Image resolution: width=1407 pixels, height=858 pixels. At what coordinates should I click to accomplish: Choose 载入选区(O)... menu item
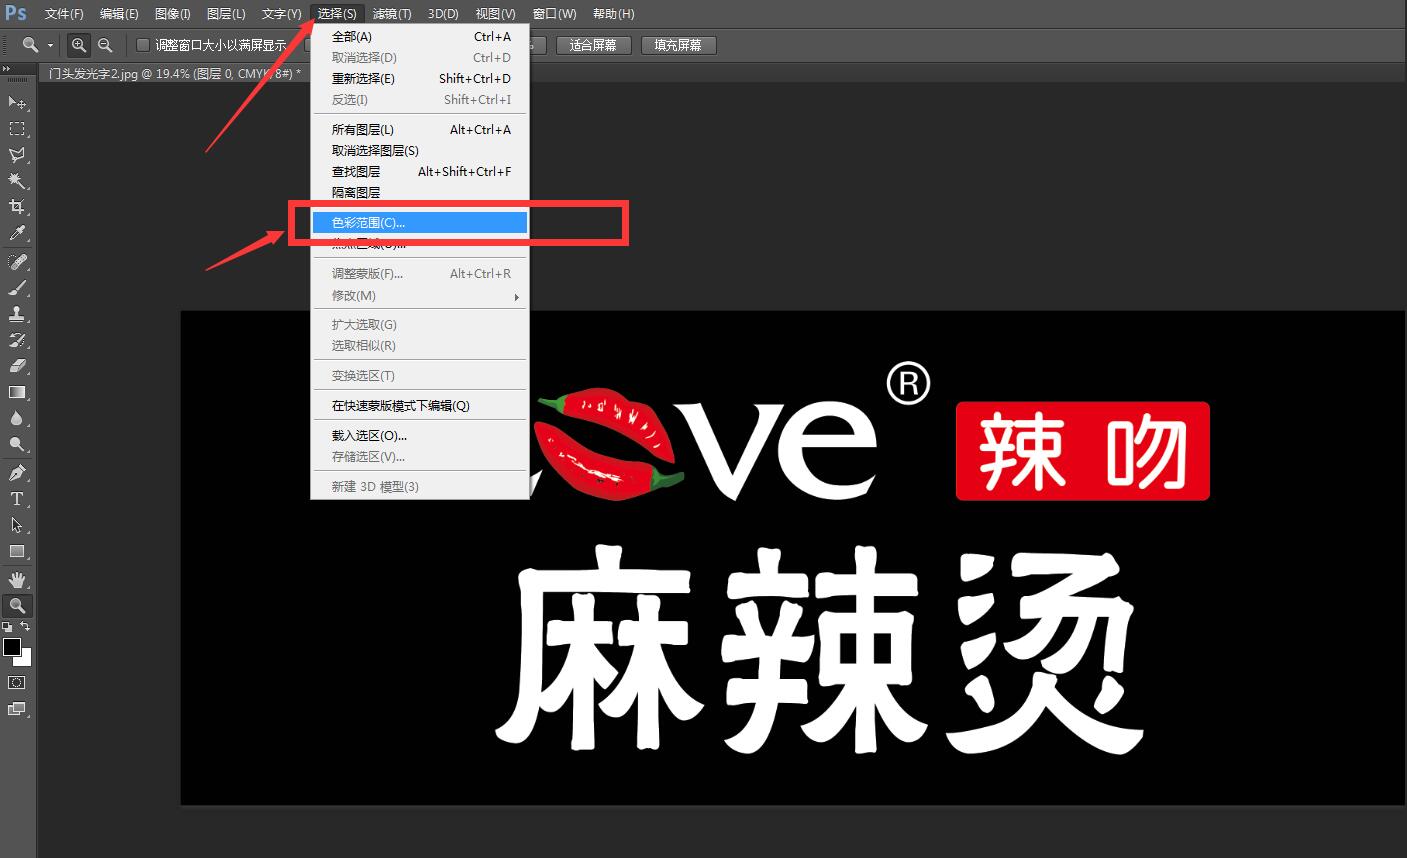[x=420, y=436]
